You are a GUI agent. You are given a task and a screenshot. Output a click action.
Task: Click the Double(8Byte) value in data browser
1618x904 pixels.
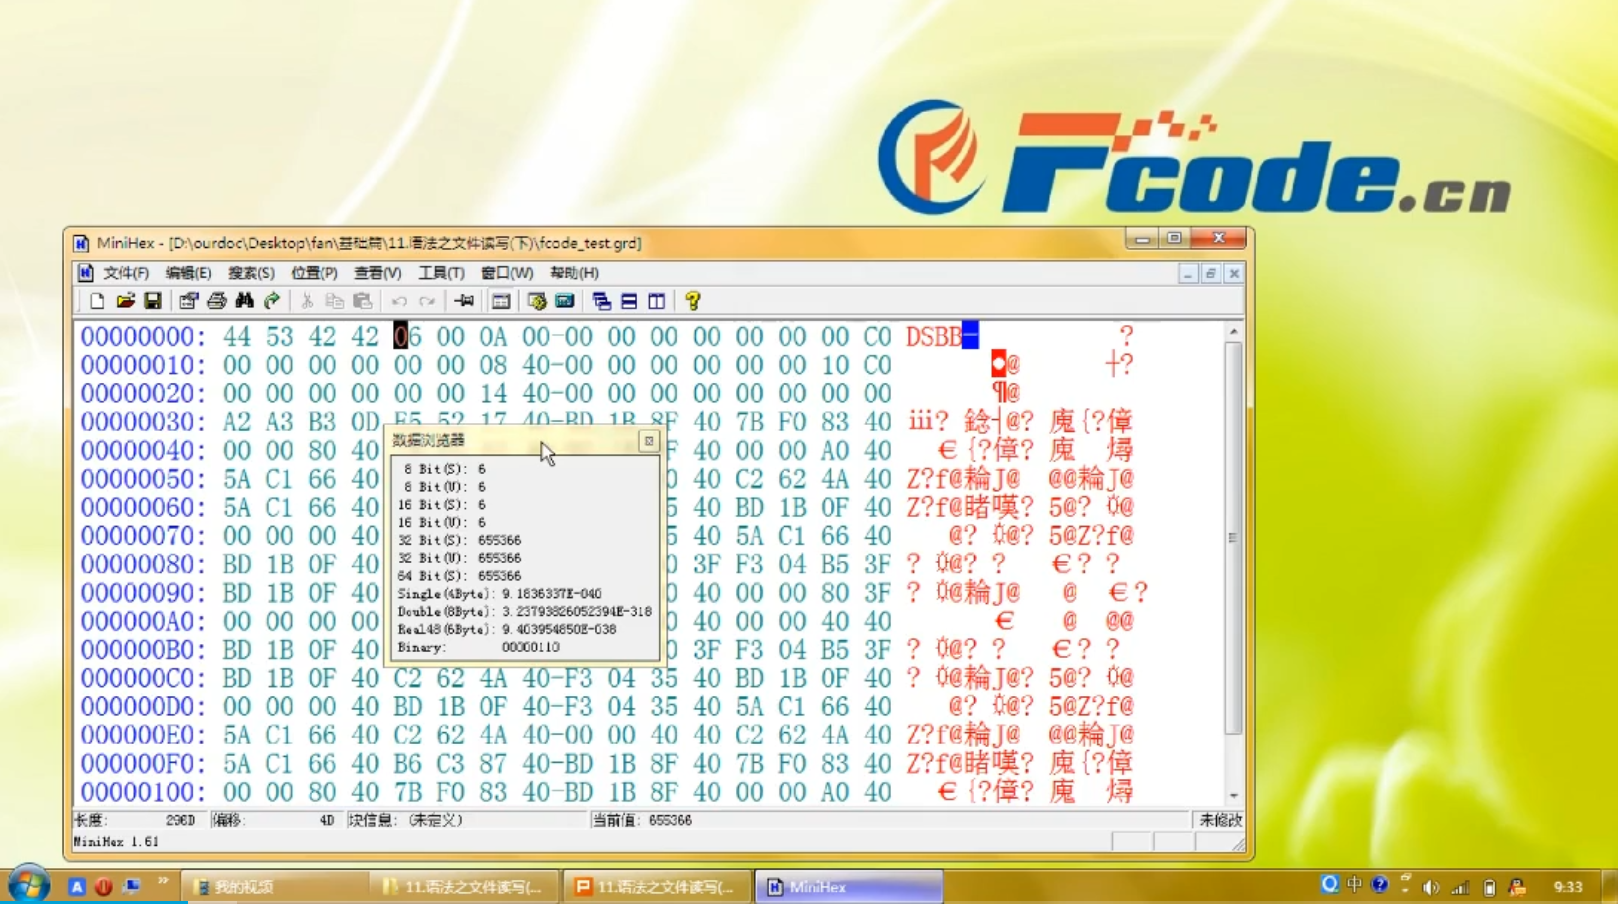(x=576, y=612)
